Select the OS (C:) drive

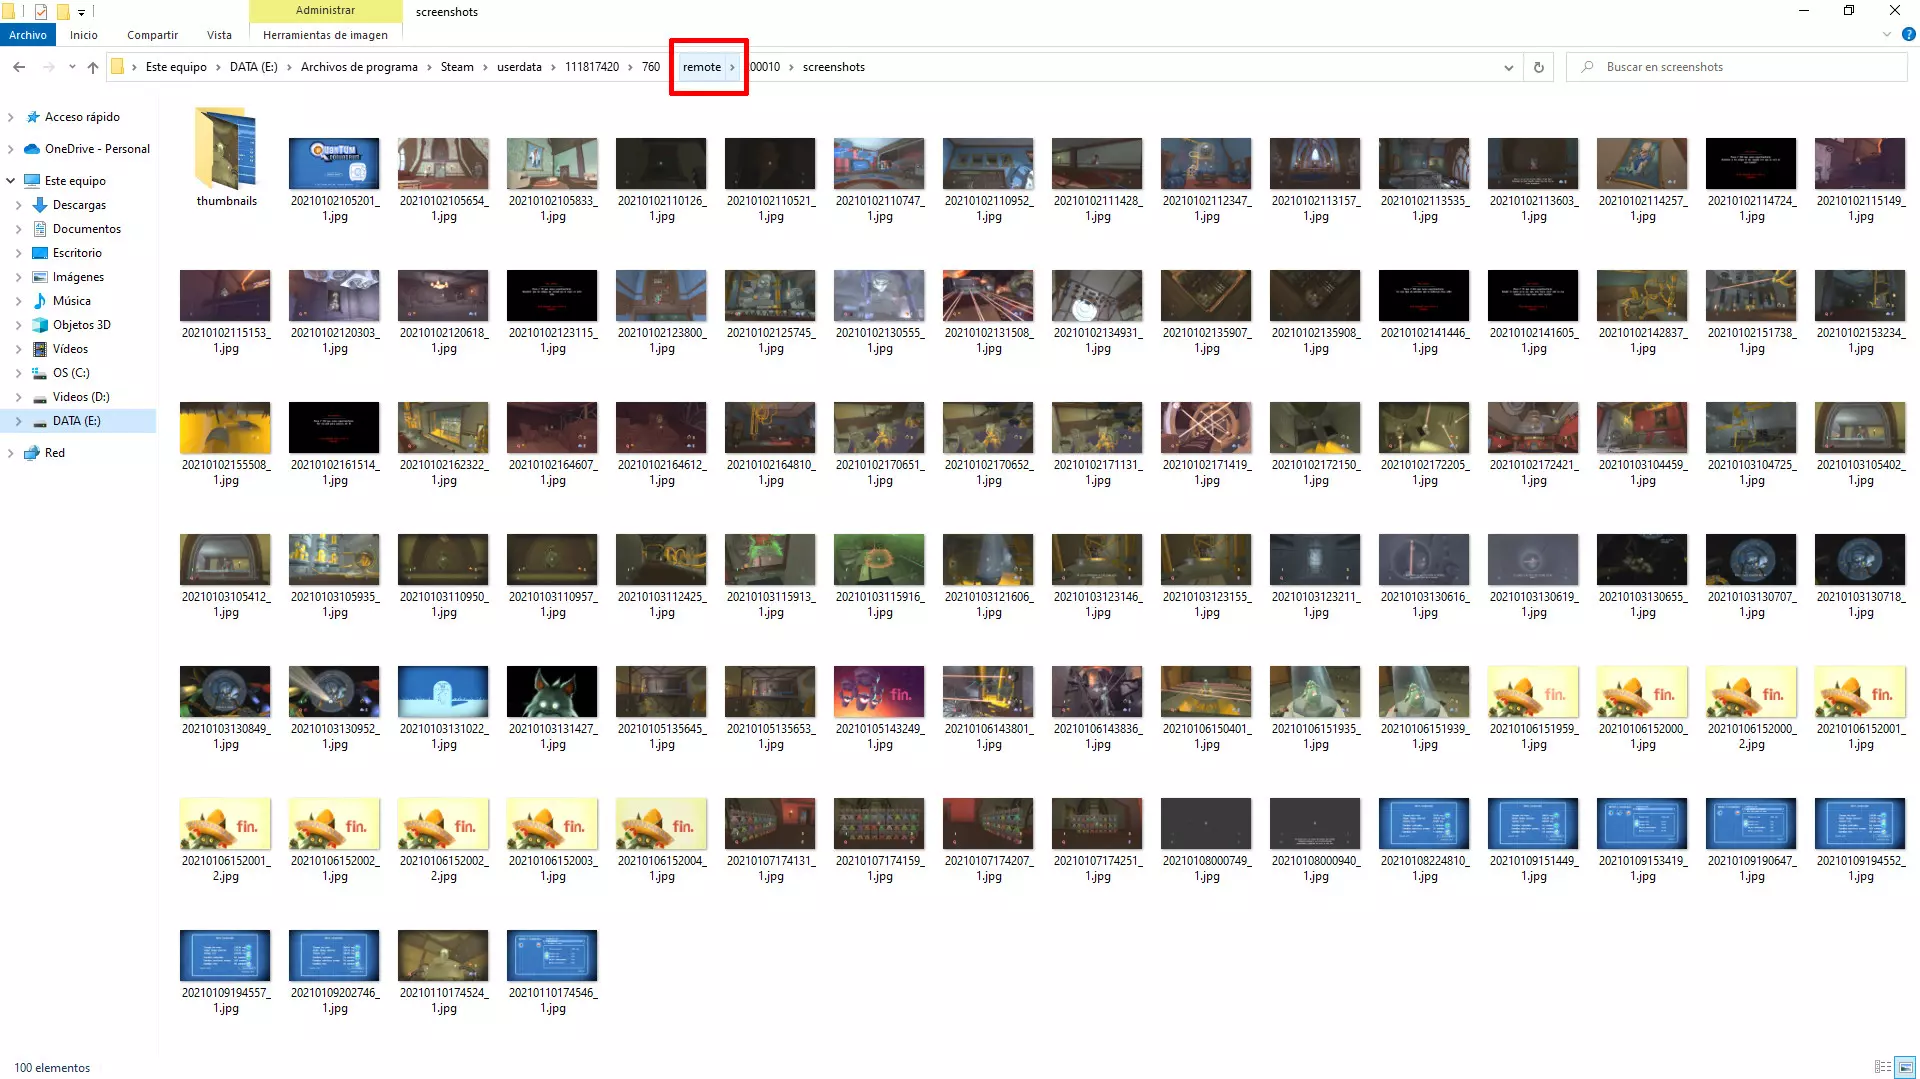coord(61,373)
